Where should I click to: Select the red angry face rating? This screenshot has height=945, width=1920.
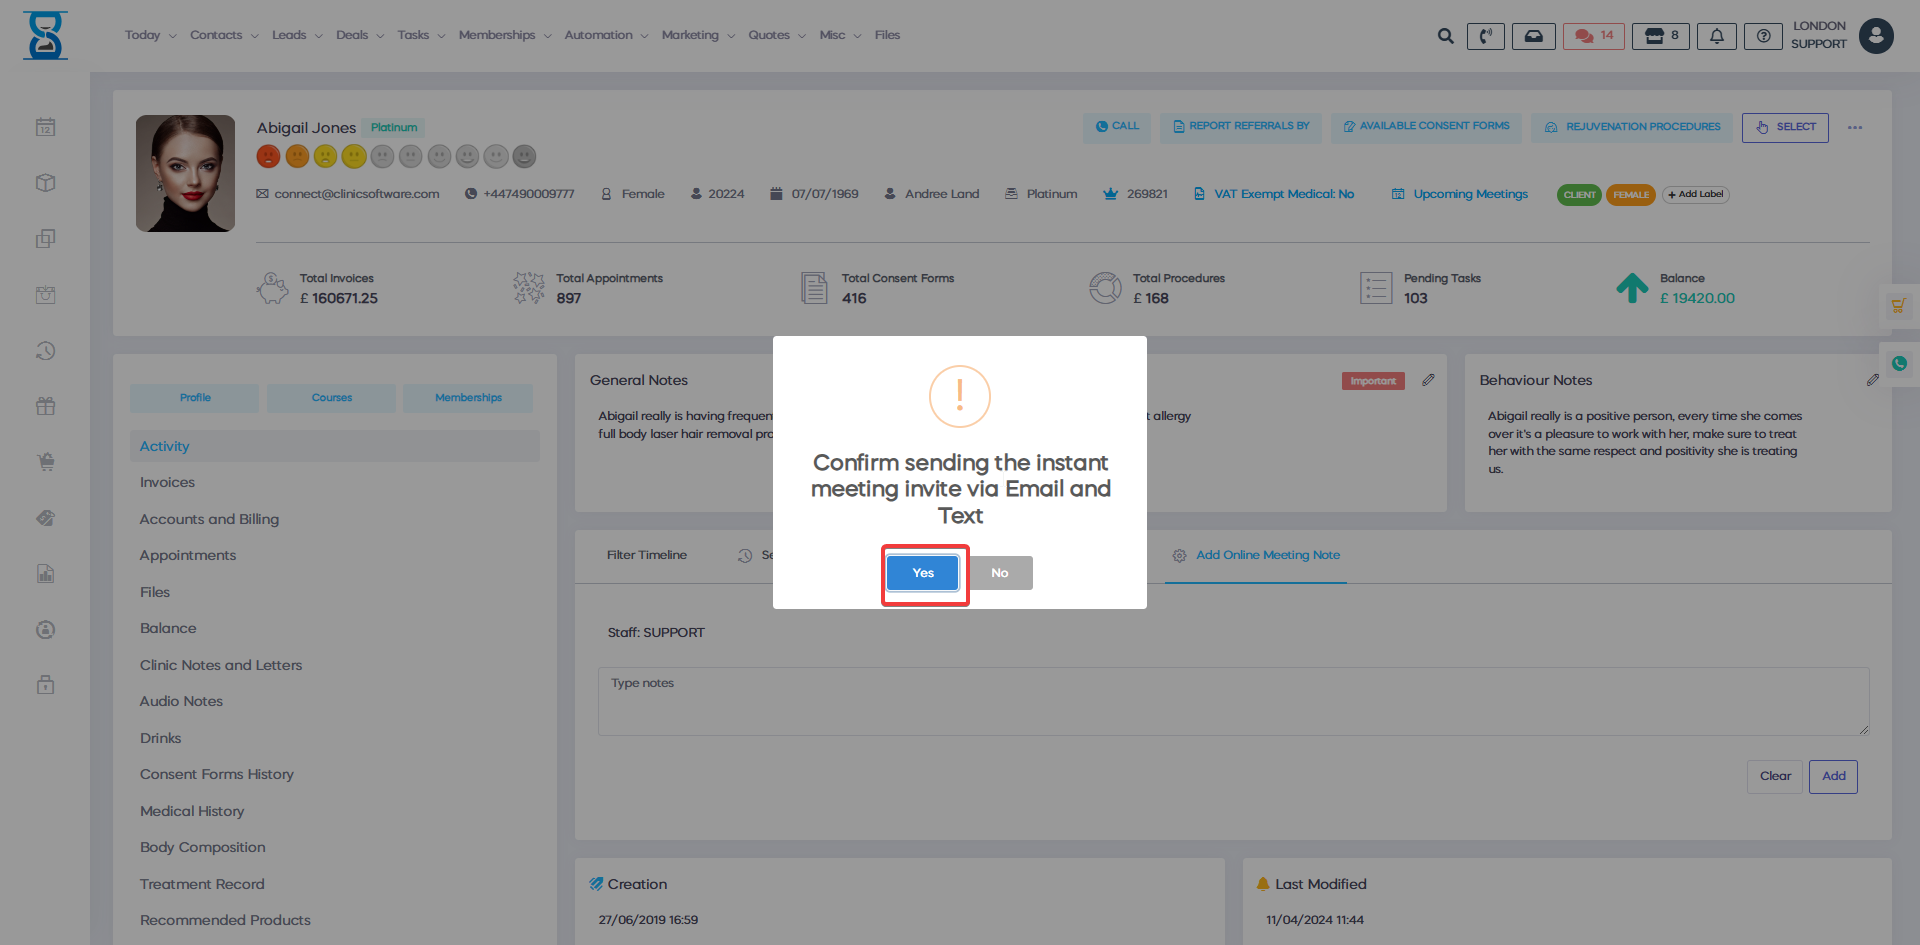pyautogui.click(x=268, y=157)
